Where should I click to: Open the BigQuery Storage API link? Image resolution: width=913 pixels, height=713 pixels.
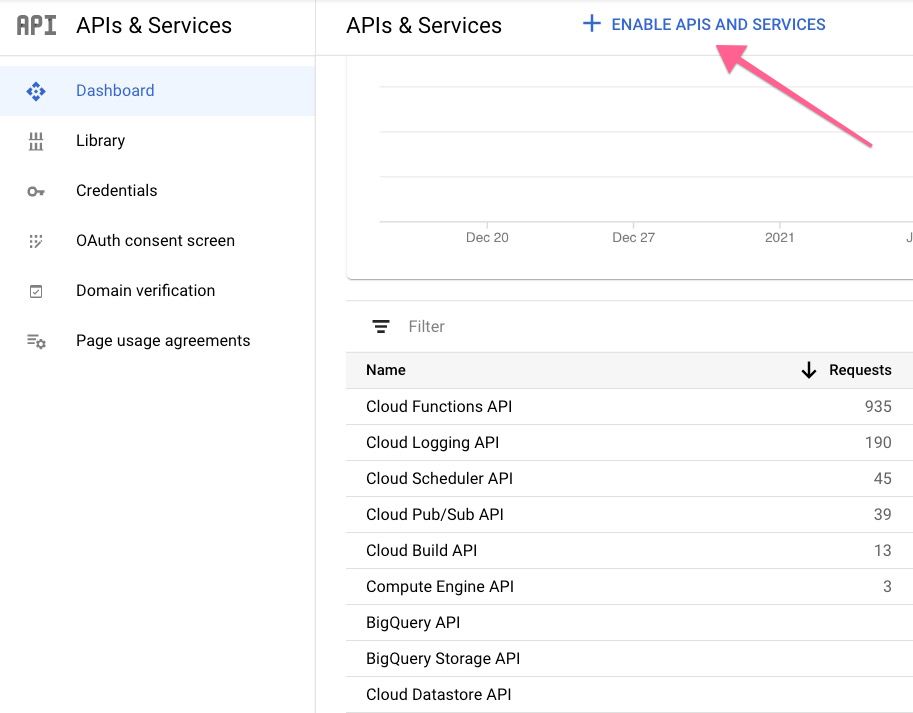443,659
